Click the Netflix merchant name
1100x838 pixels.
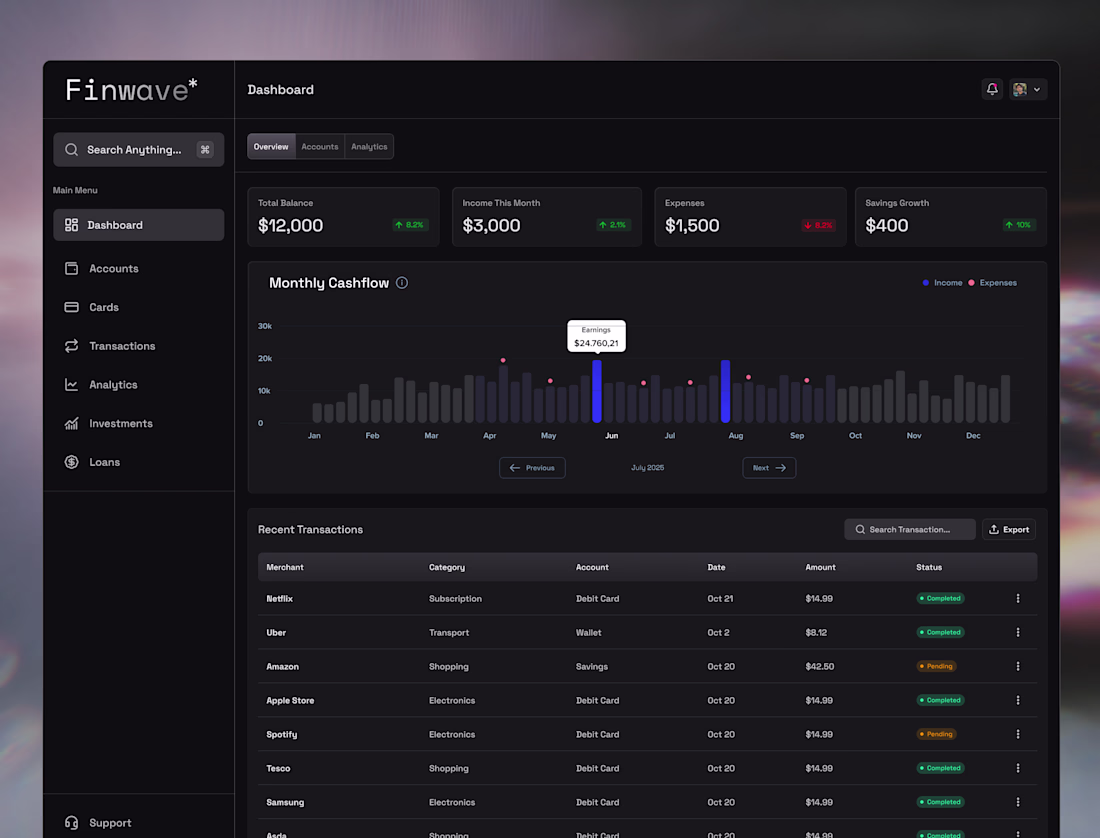click(x=279, y=599)
